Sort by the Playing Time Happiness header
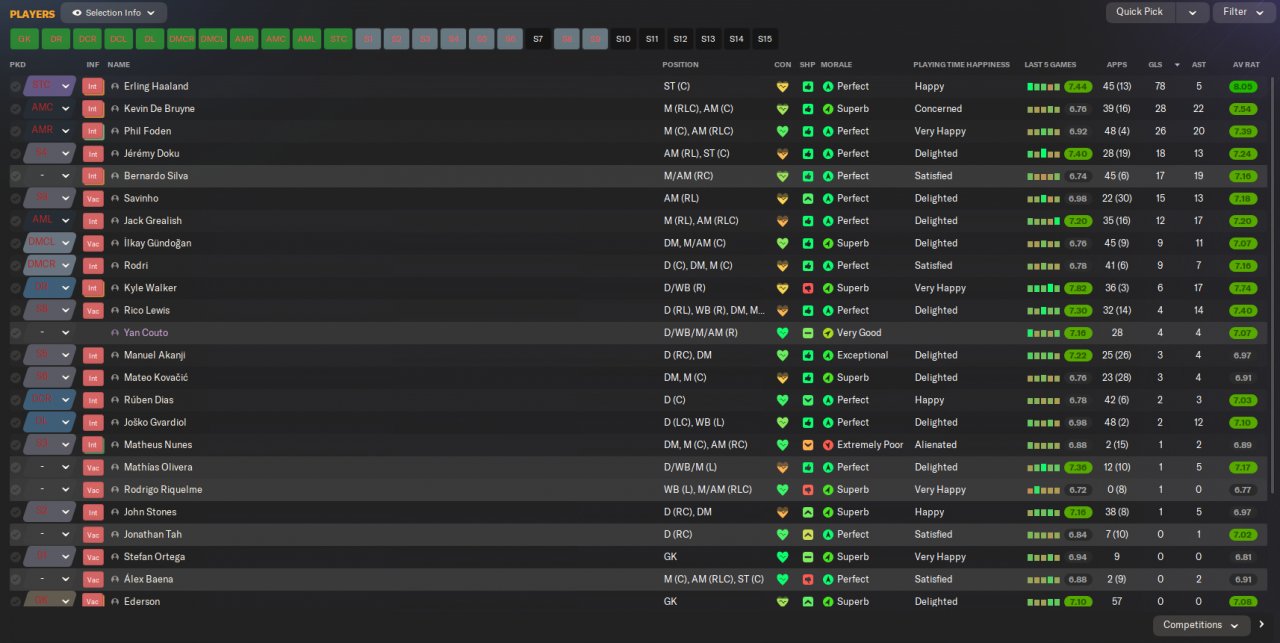This screenshot has width=1280, height=643. [x=961, y=65]
